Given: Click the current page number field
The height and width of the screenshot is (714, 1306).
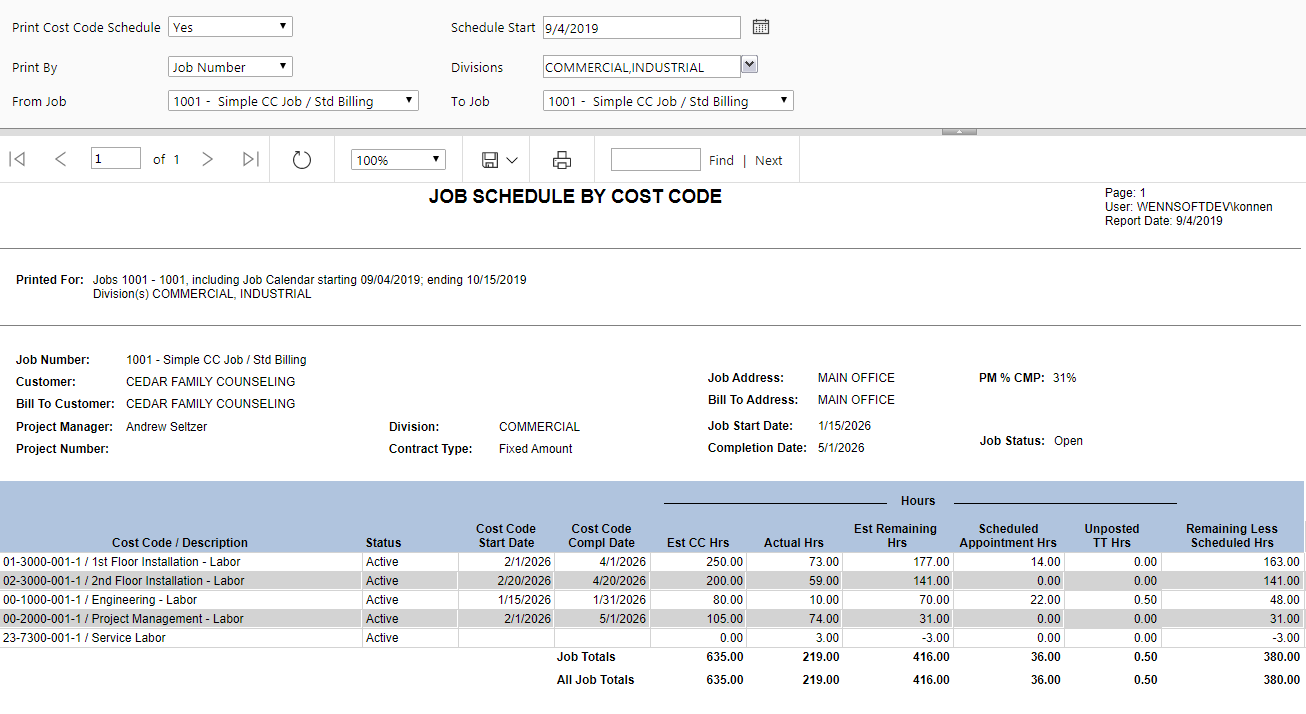Looking at the screenshot, I should click(x=115, y=159).
